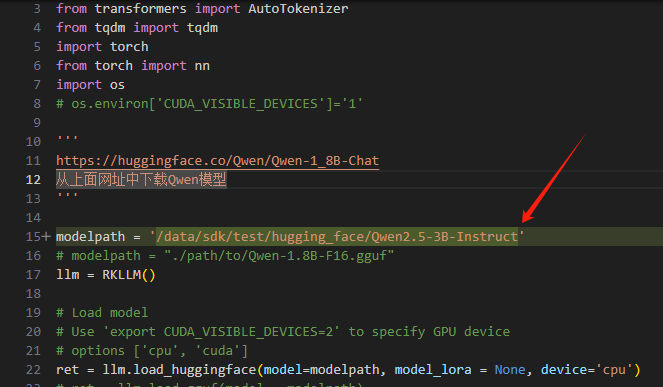The image size is (663, 387).
Task: Click 'device='cpu'' argument on line 22
Action: [587, 370]
